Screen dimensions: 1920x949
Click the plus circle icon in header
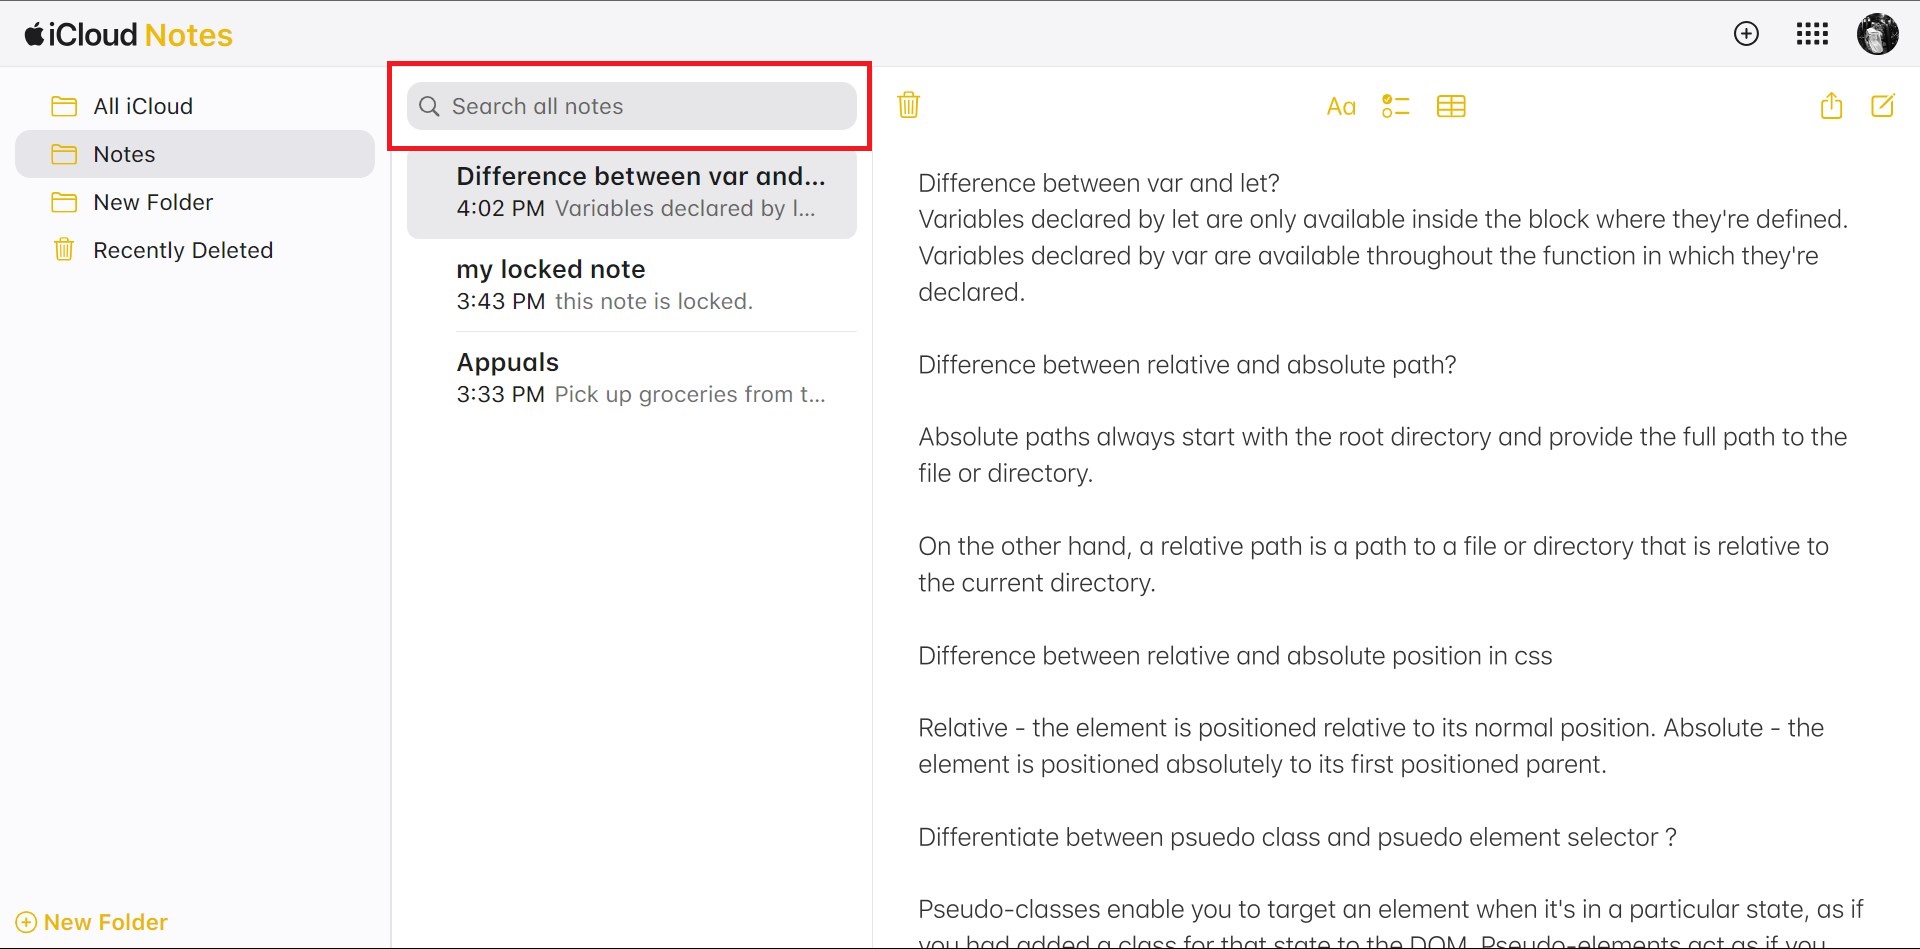click(x=1746, y=34)
